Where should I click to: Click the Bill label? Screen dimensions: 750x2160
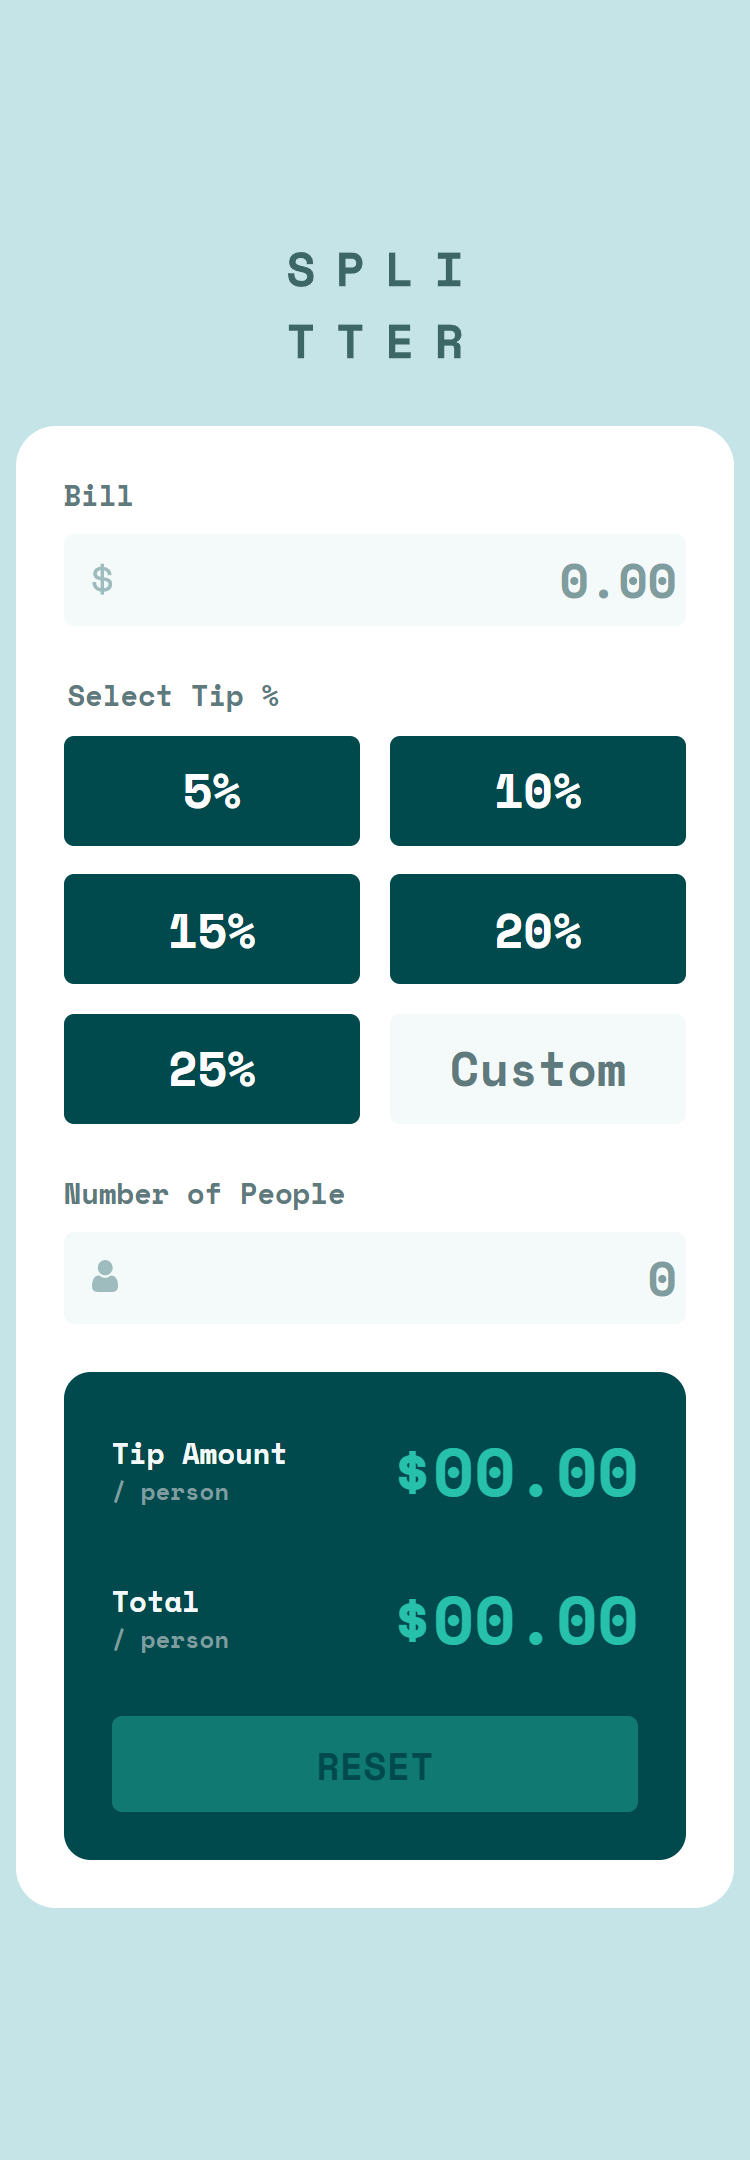[x=99, y=495]
